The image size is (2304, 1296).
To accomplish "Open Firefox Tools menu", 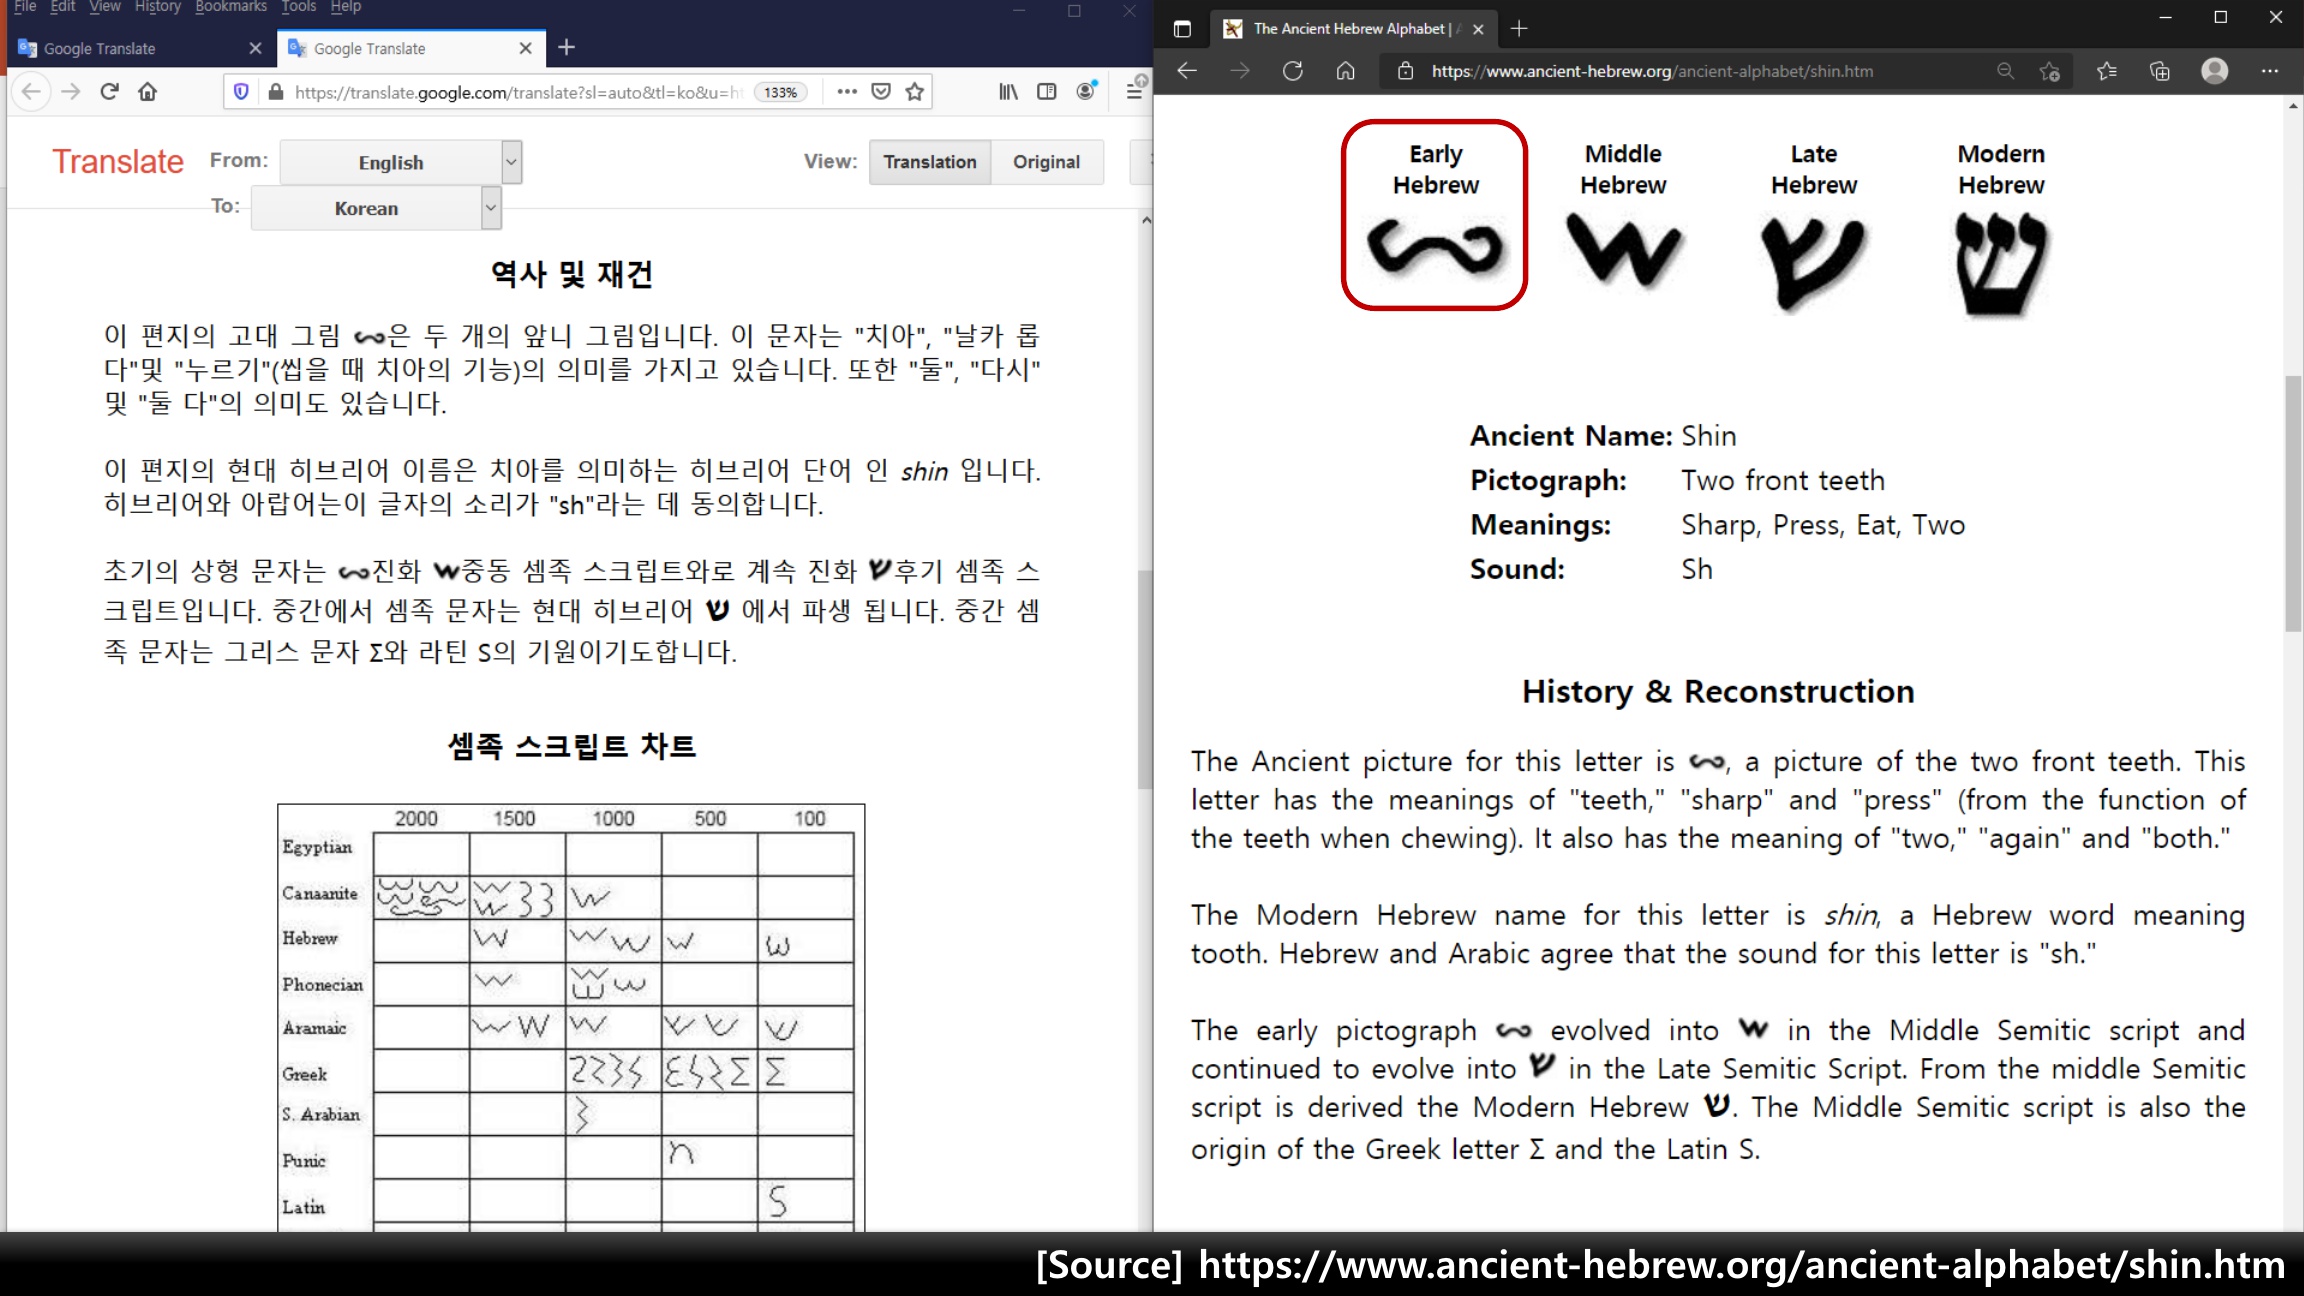I will point(298,7).
